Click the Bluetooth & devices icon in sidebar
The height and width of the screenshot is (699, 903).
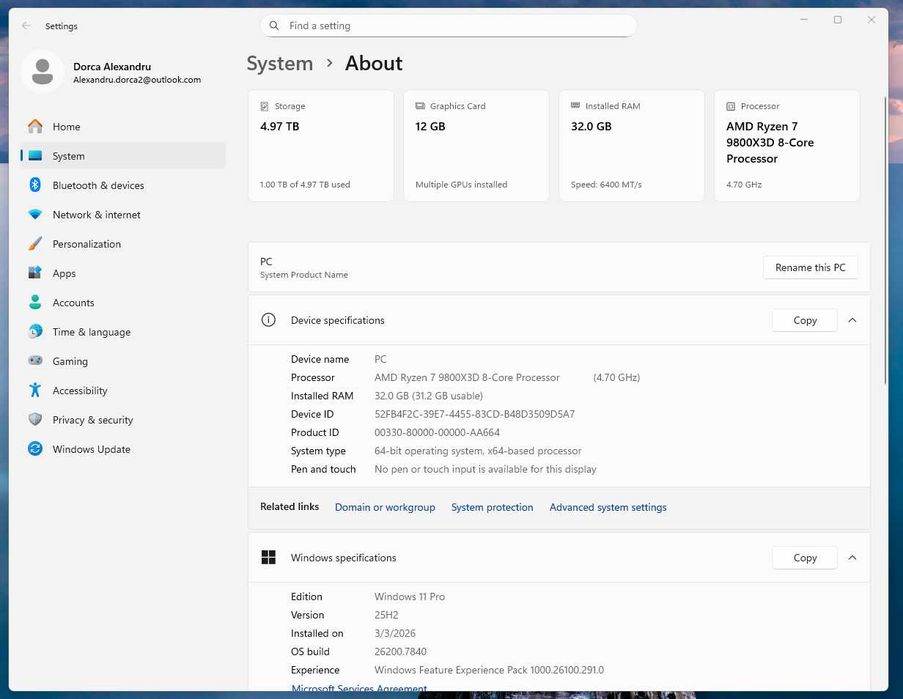[x=35, y=185]
